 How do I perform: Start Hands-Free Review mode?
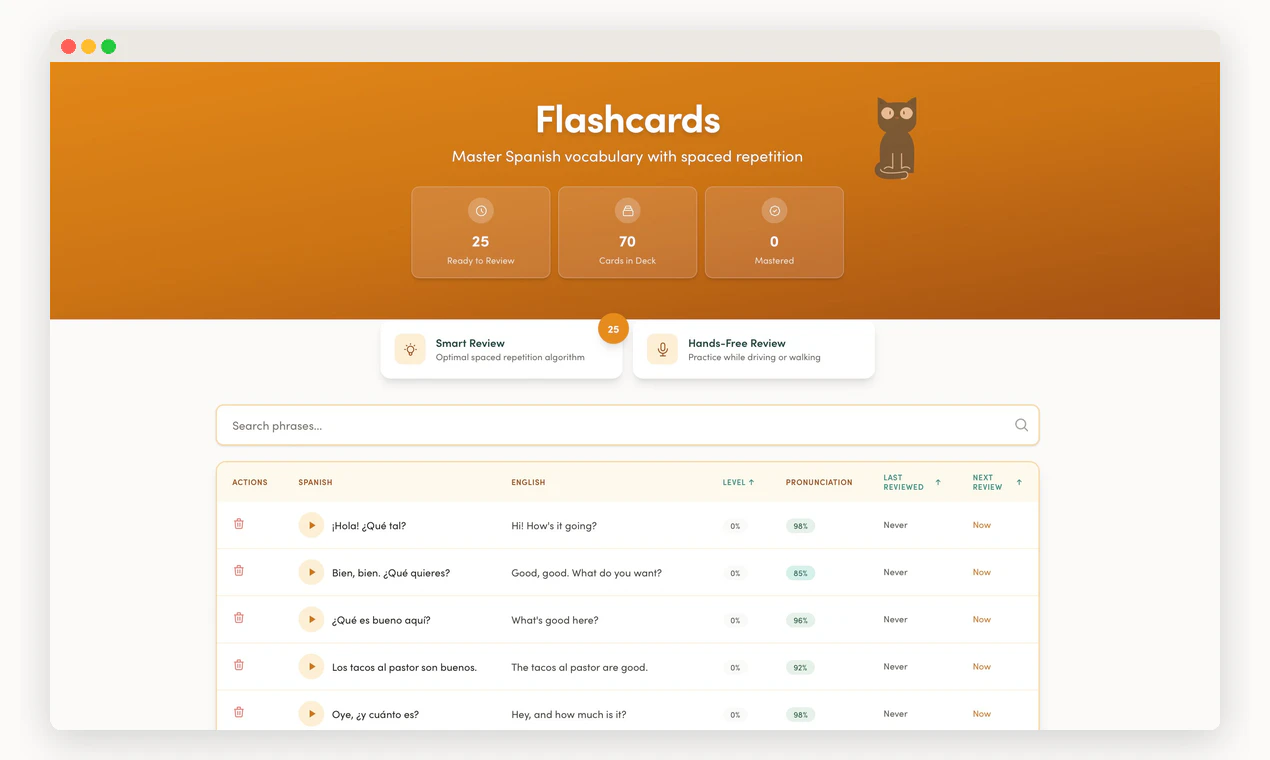pyautogui.click(x=754, y=349)
